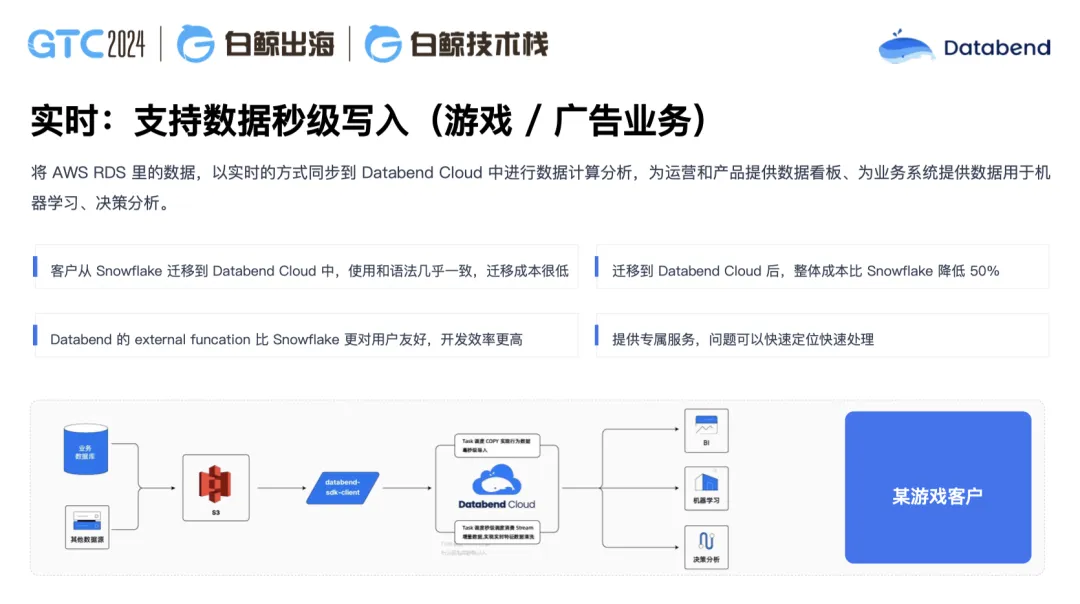This screenshot has width=1080, height=604.
Task: Select the databend-sdk-client parallelogram
Action: tap(342, 488)
